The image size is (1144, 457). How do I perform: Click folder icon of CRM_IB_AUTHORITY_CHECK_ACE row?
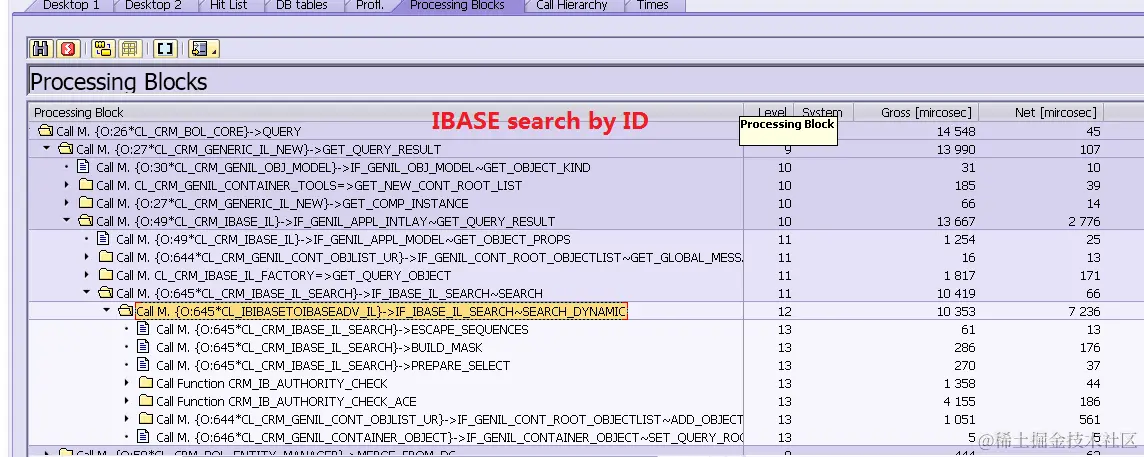(x=146, y=401)
